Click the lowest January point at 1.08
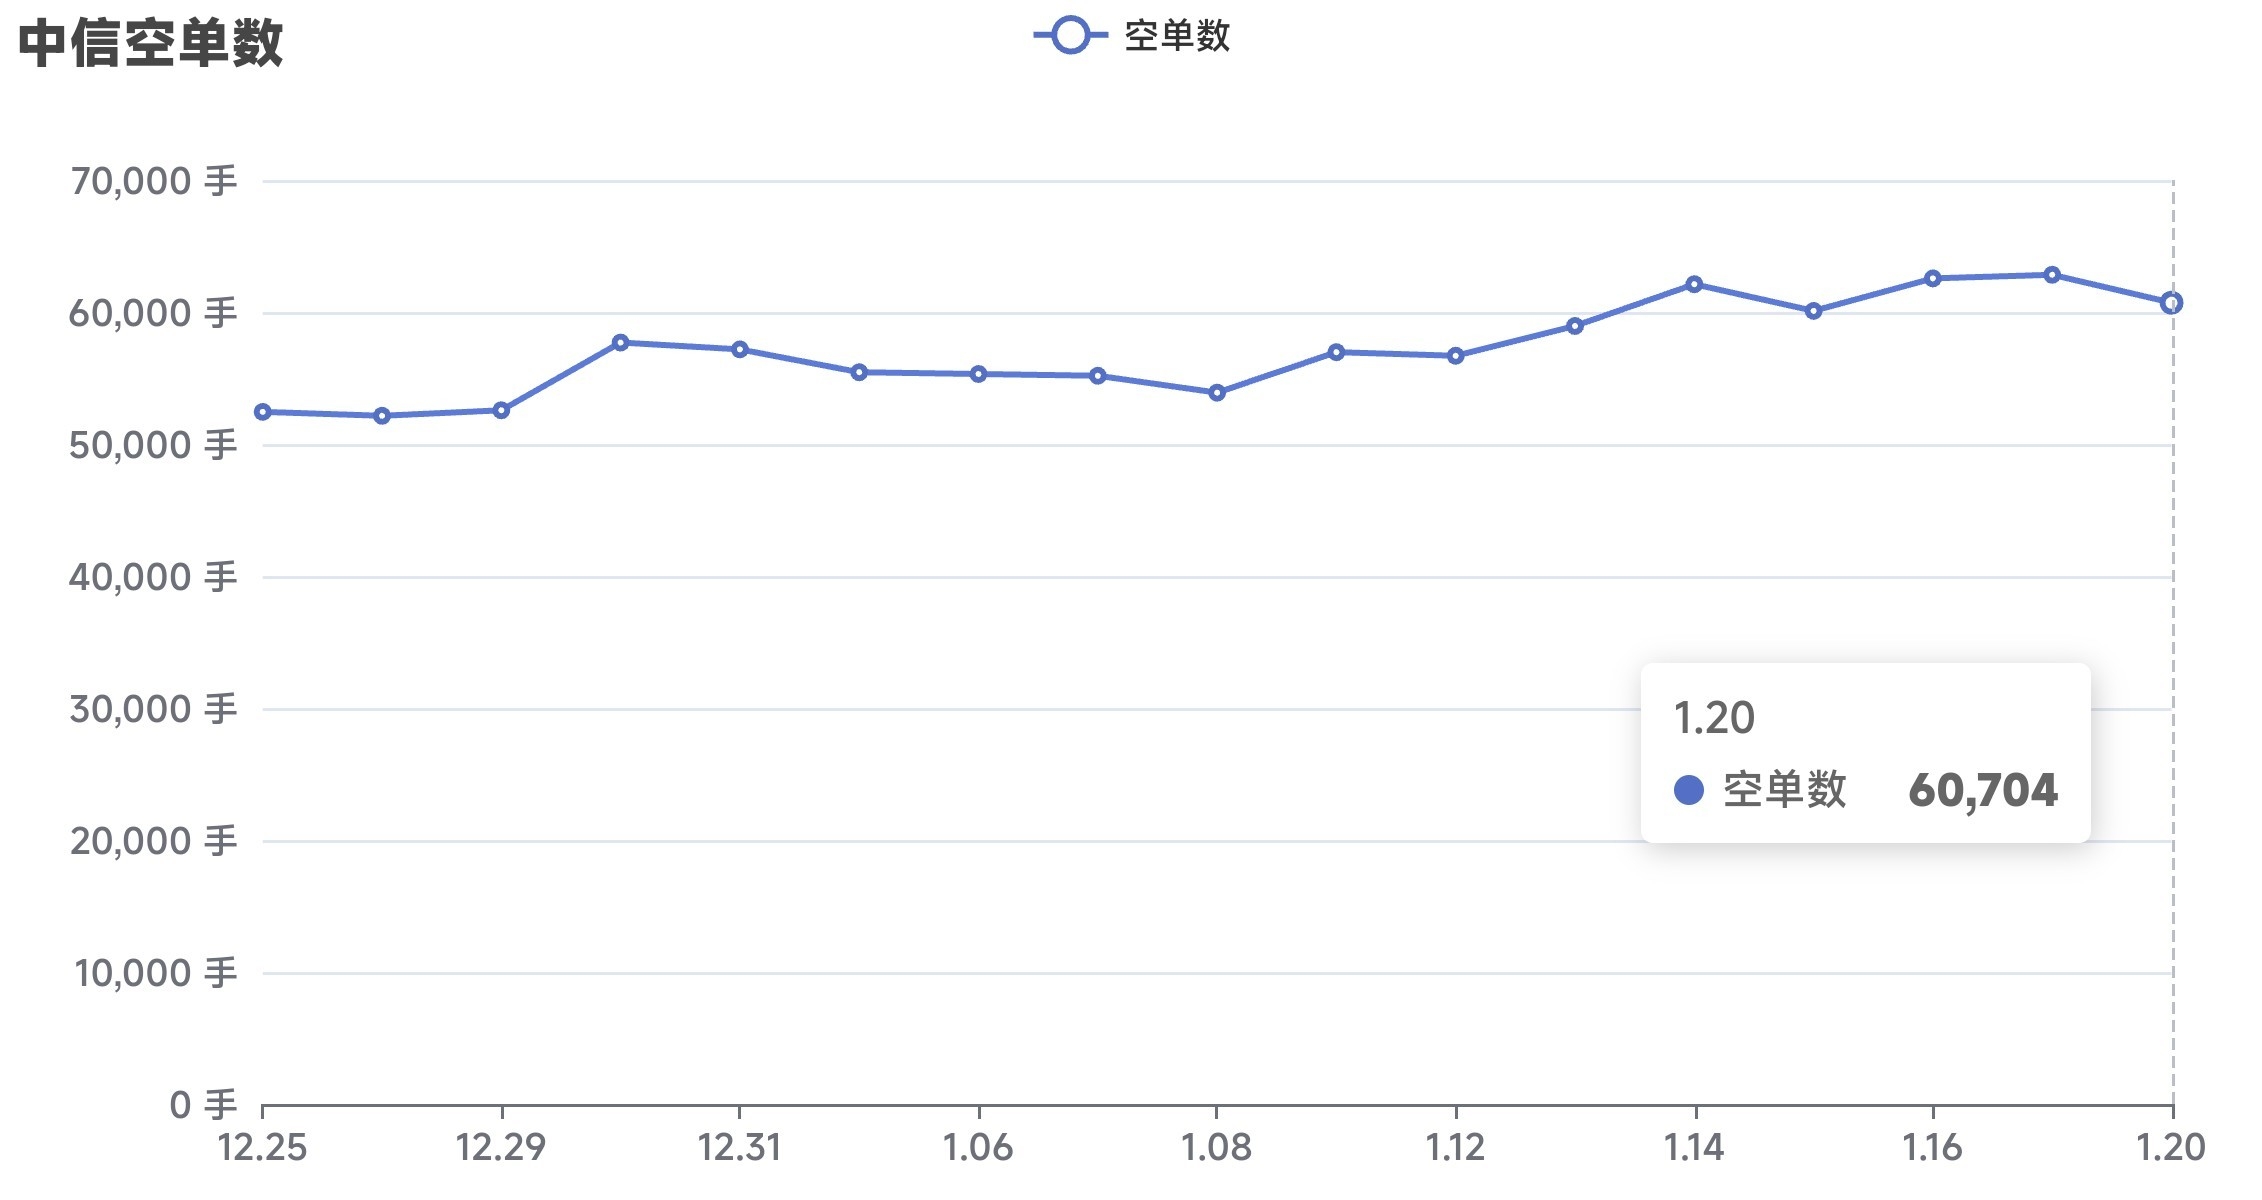The image size is (2262, 1200). click(1217, 393)
